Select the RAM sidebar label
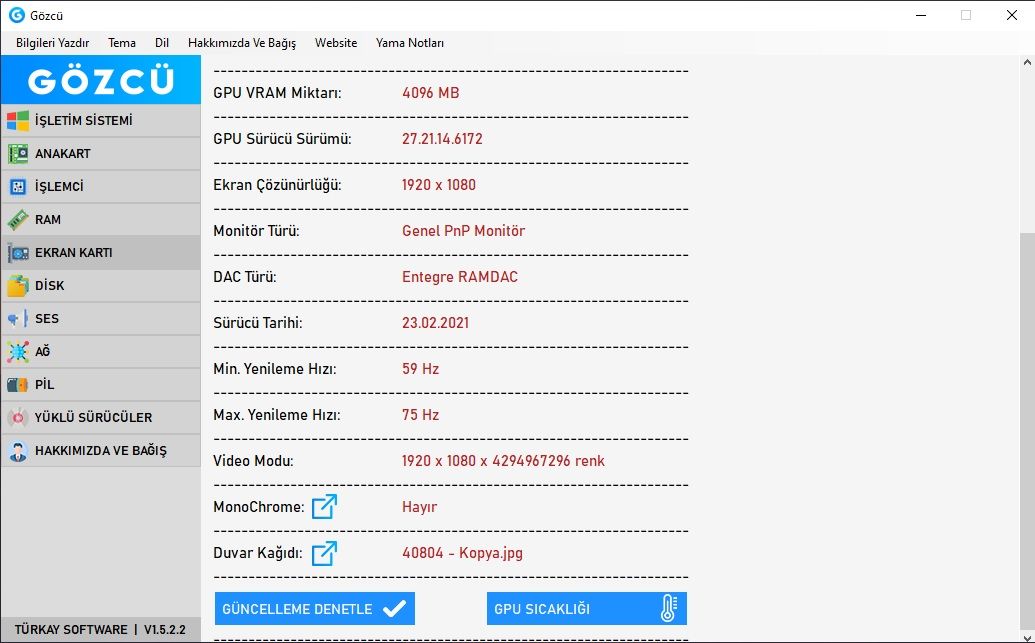 48,220
